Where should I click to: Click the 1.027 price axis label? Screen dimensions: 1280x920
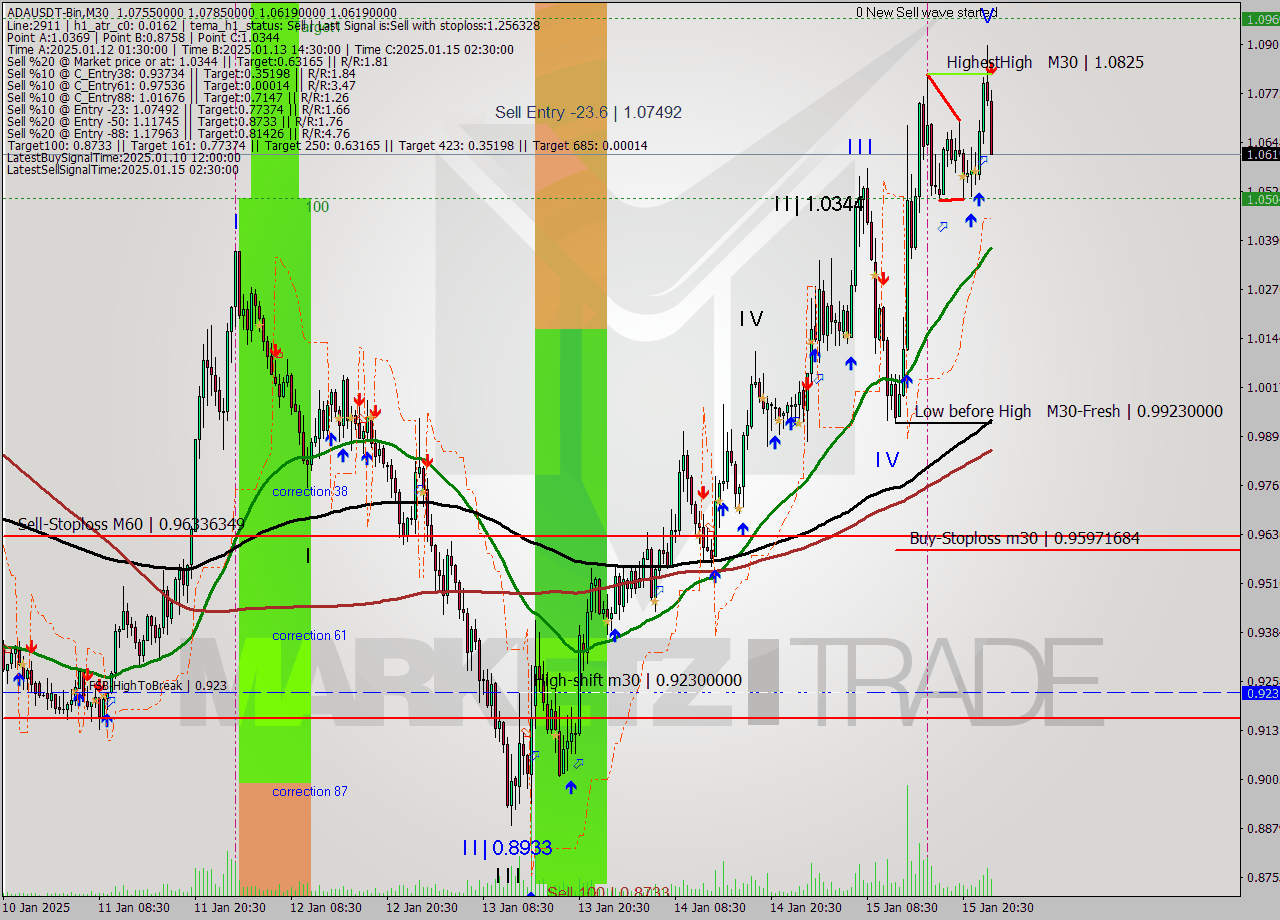[1261, 289]
